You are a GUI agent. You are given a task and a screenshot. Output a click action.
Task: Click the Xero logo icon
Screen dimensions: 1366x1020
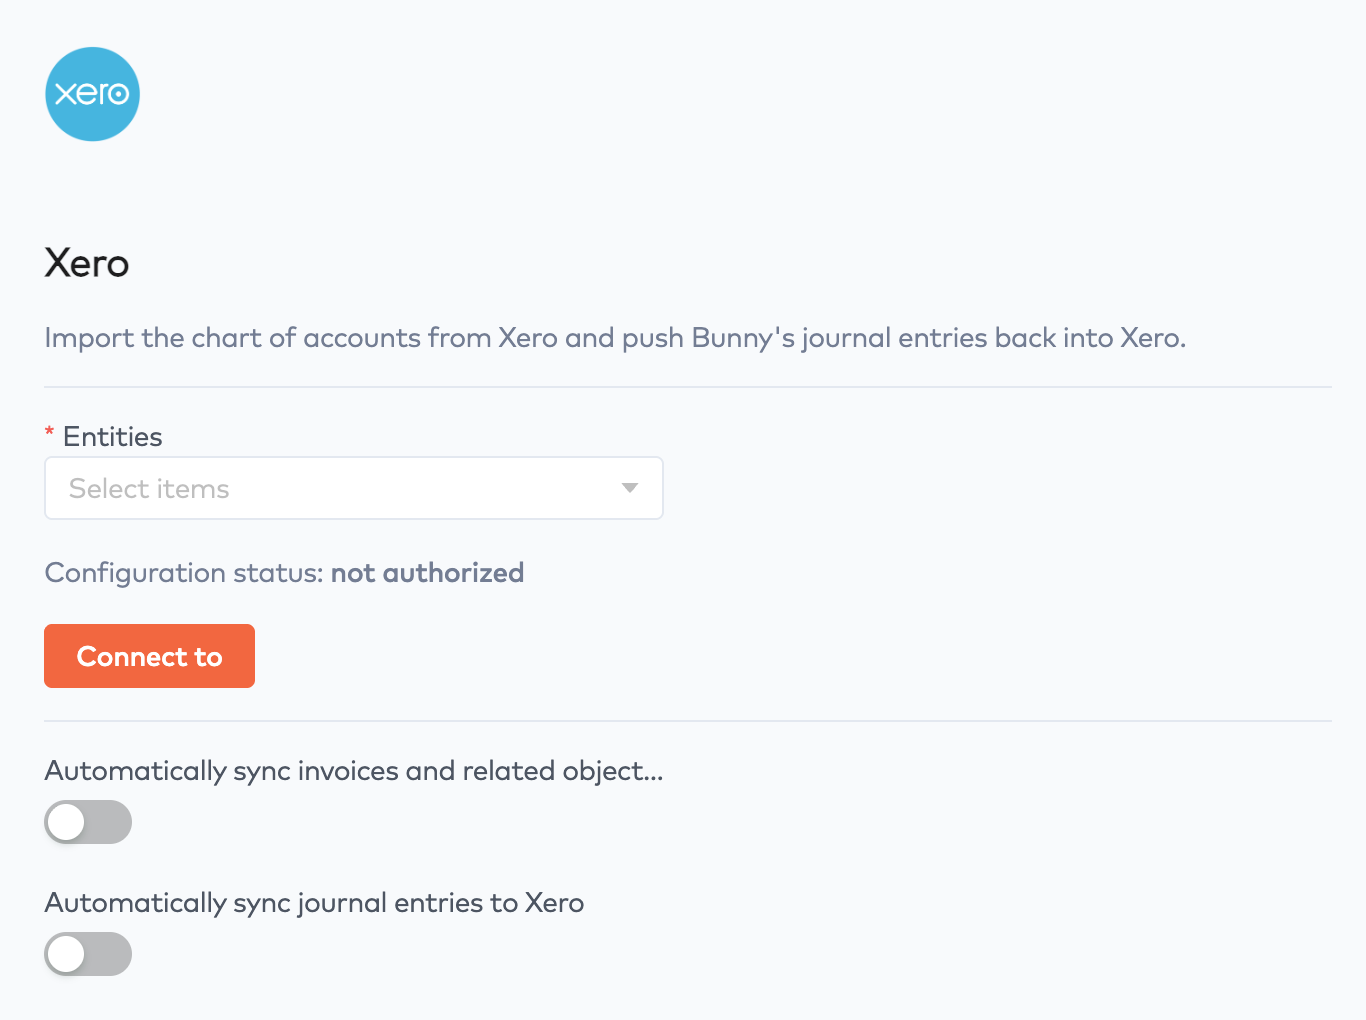[x=92, y=94]
